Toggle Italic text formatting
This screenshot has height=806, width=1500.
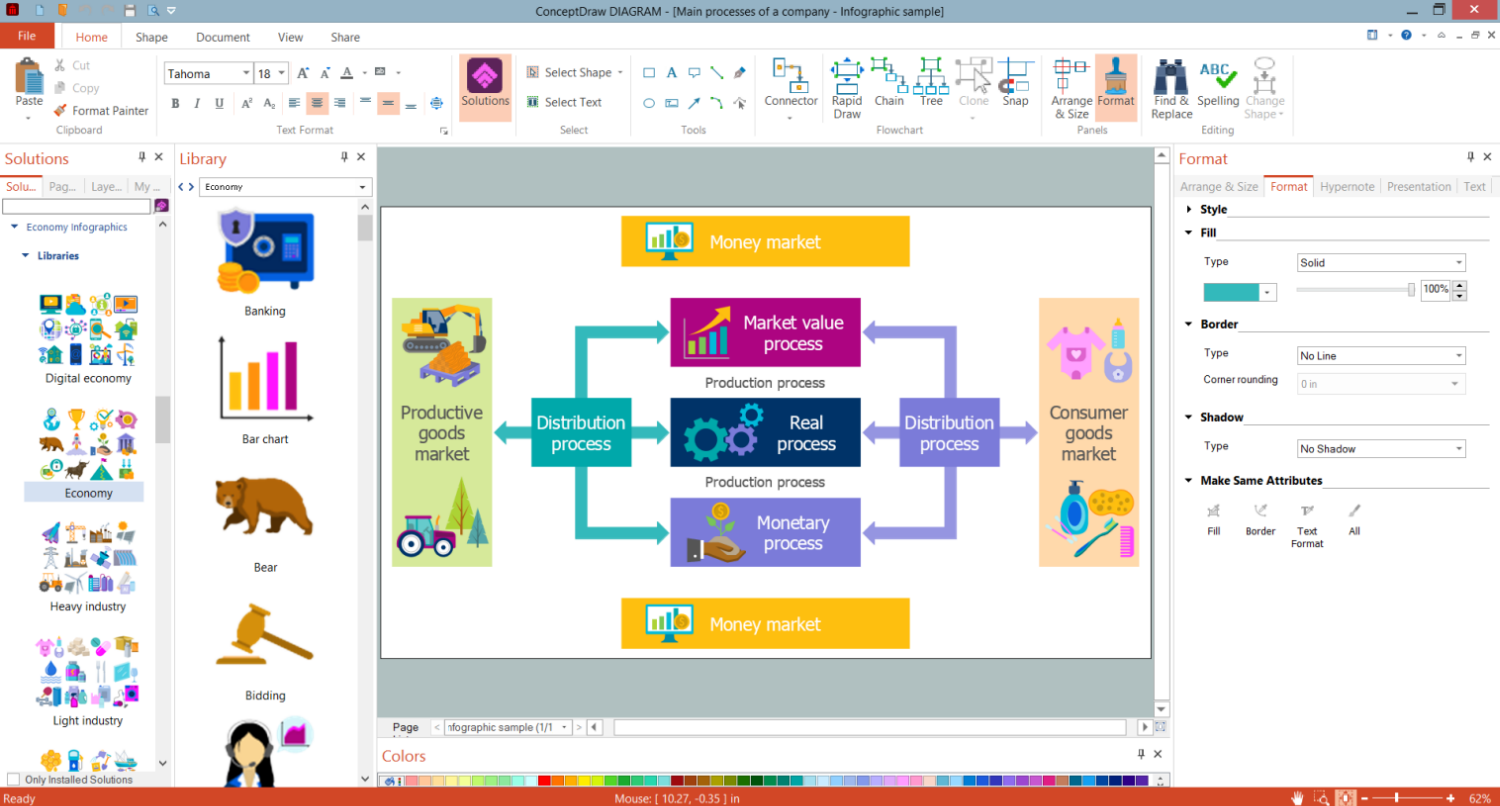(196, 103)
